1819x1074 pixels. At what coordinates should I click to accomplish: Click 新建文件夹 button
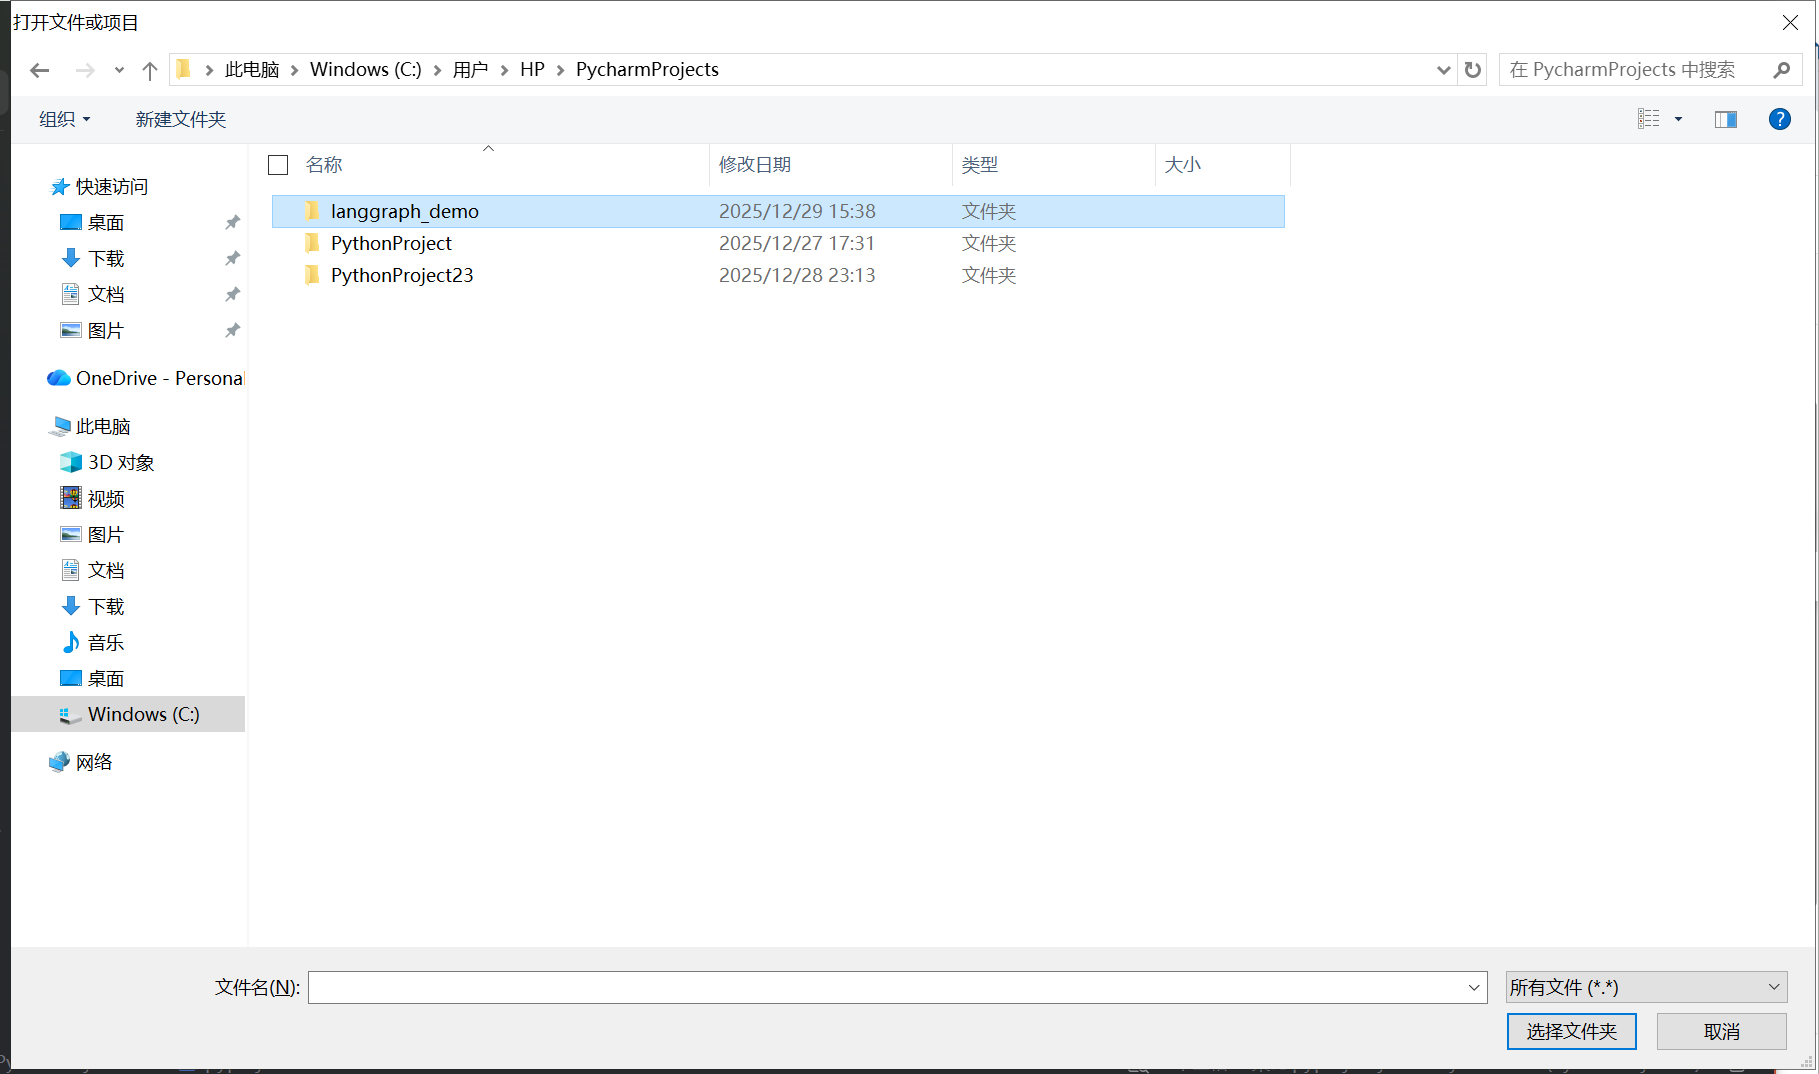(181, 119)
